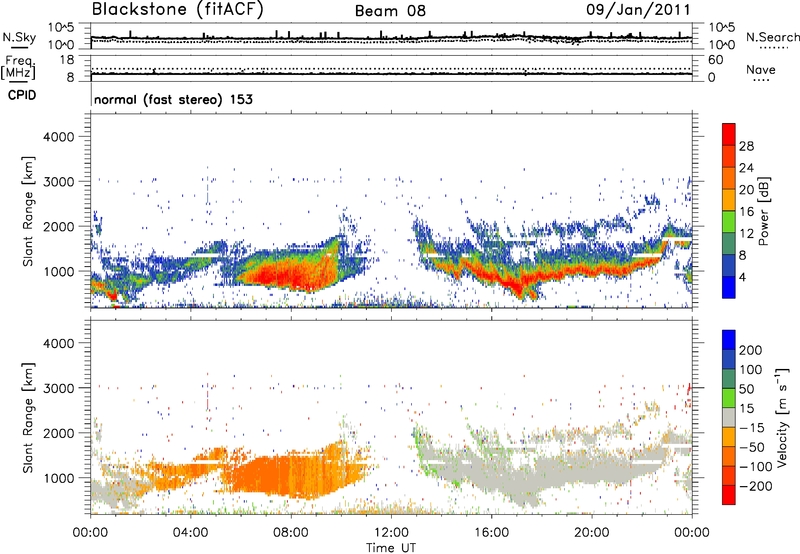
Task: Click the '08:00' time tick label
Action: [x=291, y=533]
